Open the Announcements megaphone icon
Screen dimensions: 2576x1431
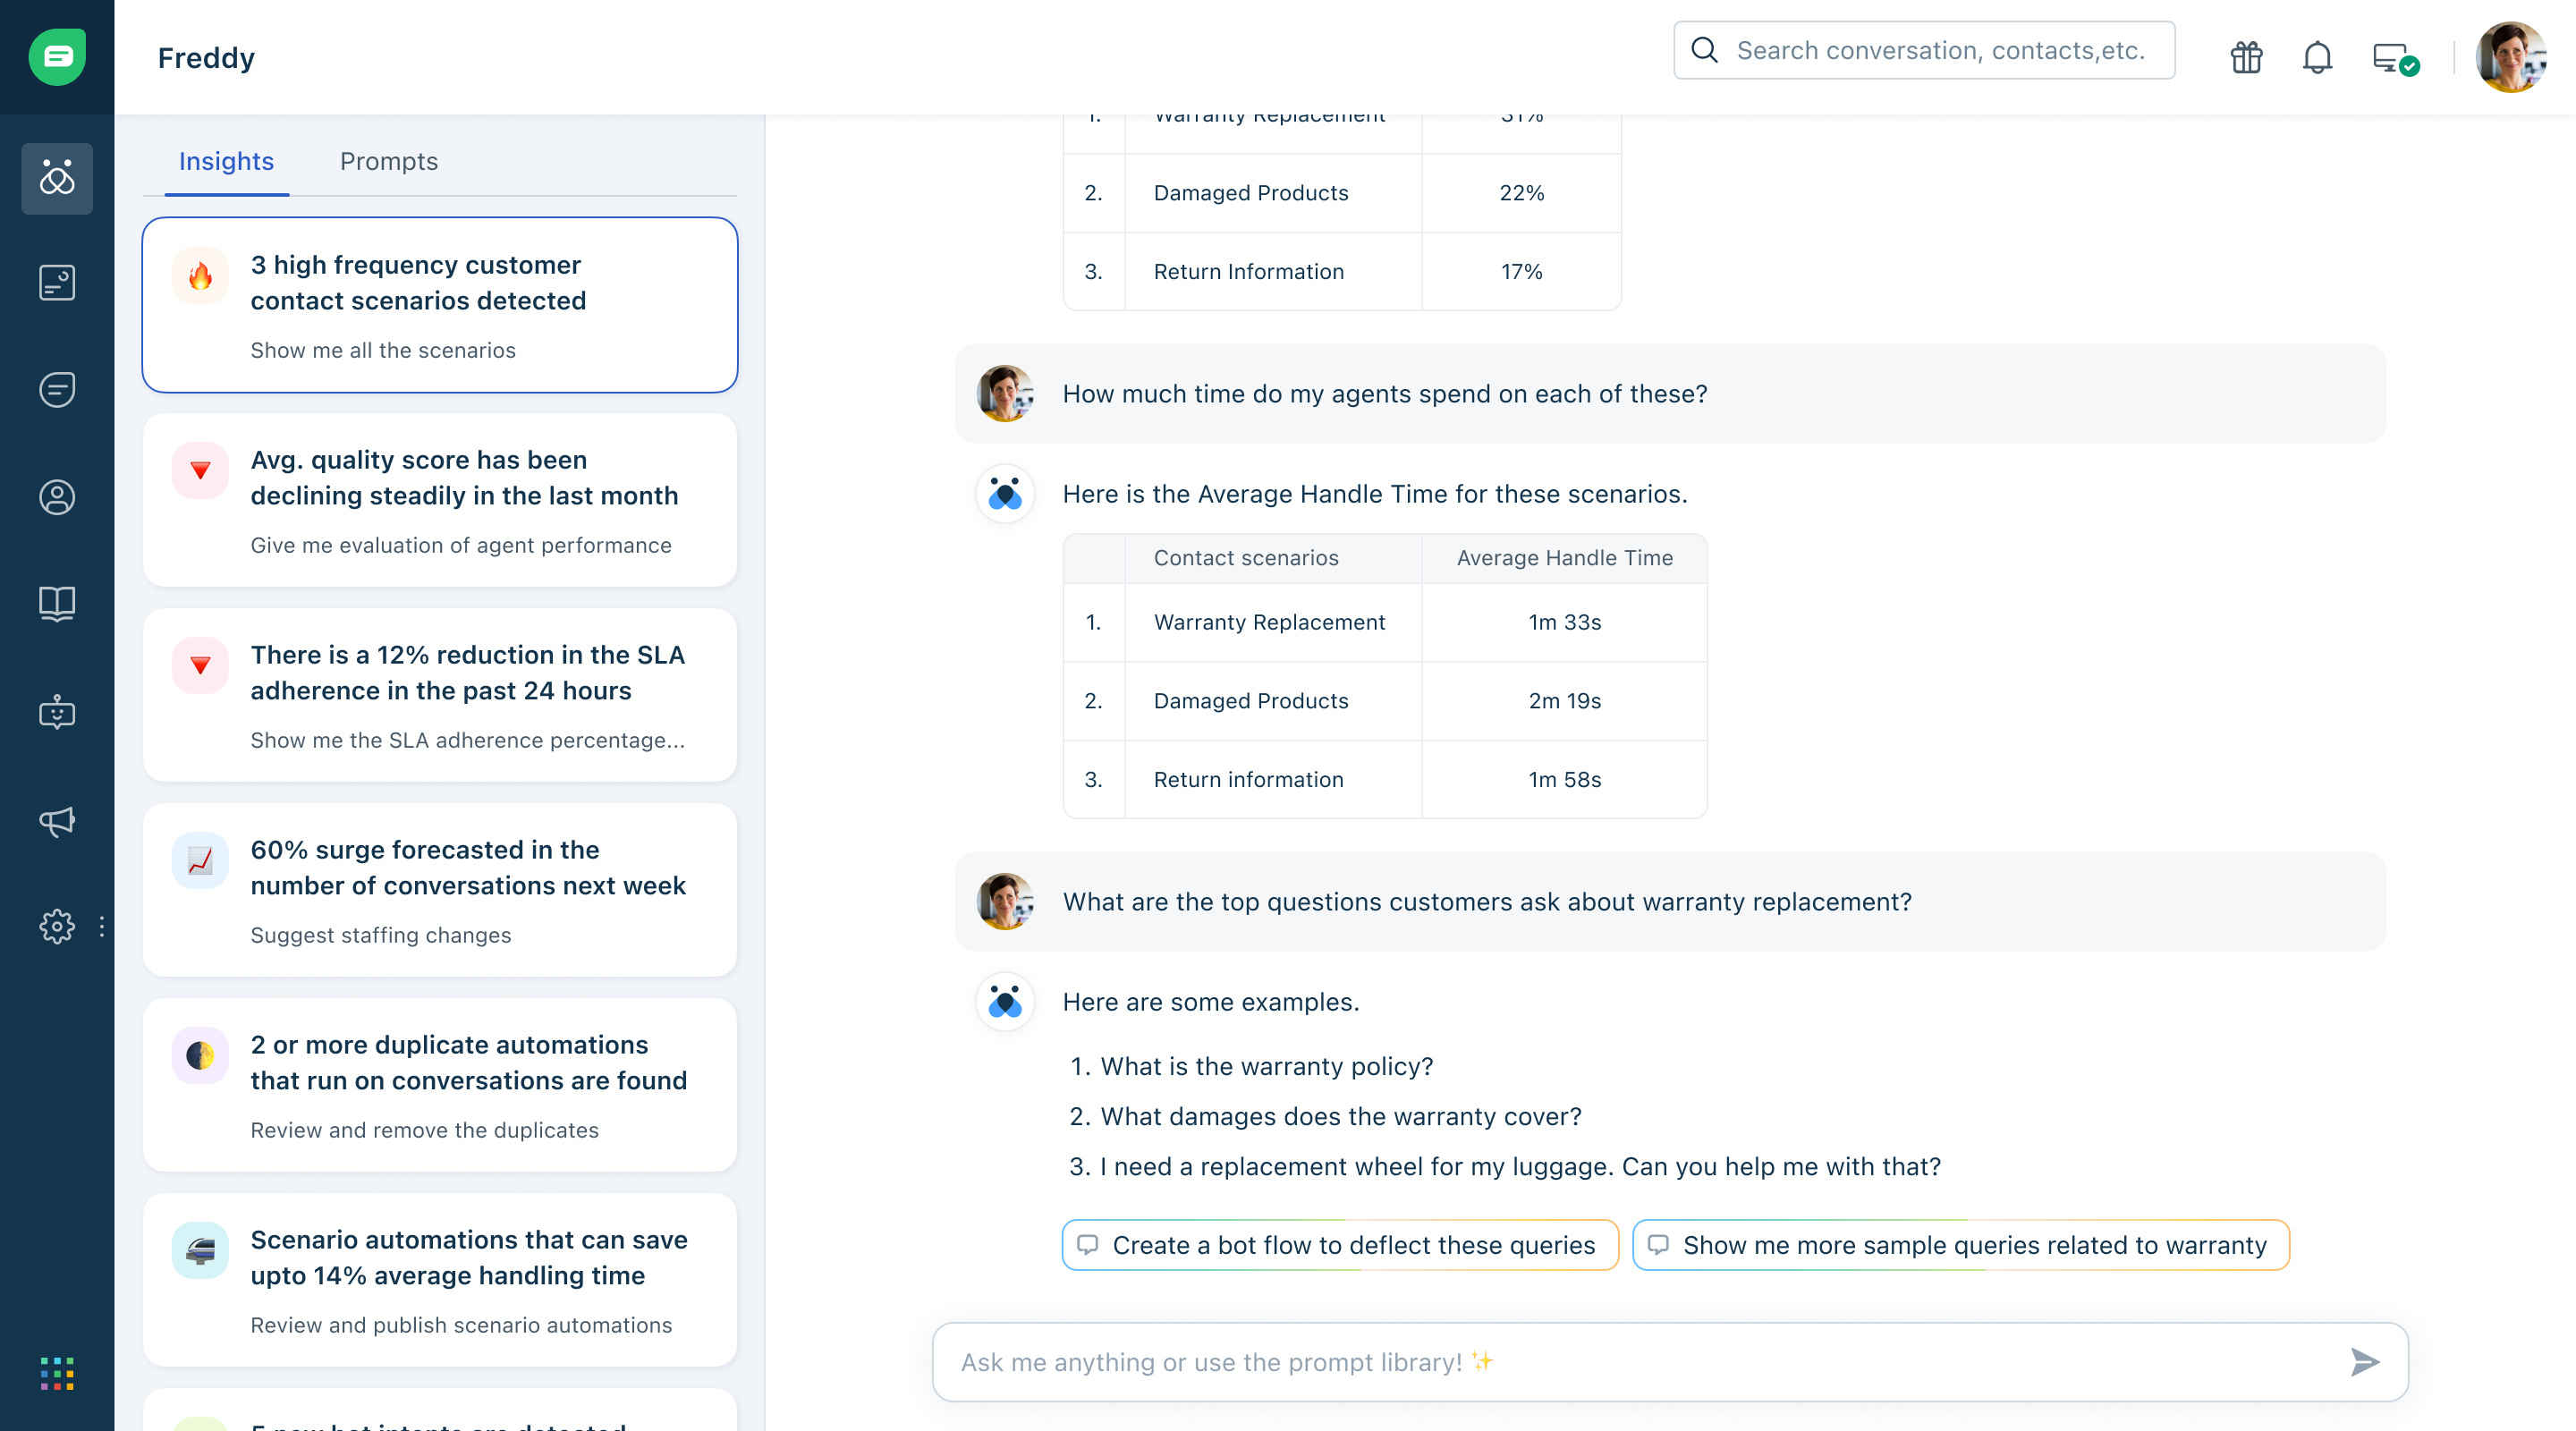pos(57,822)
